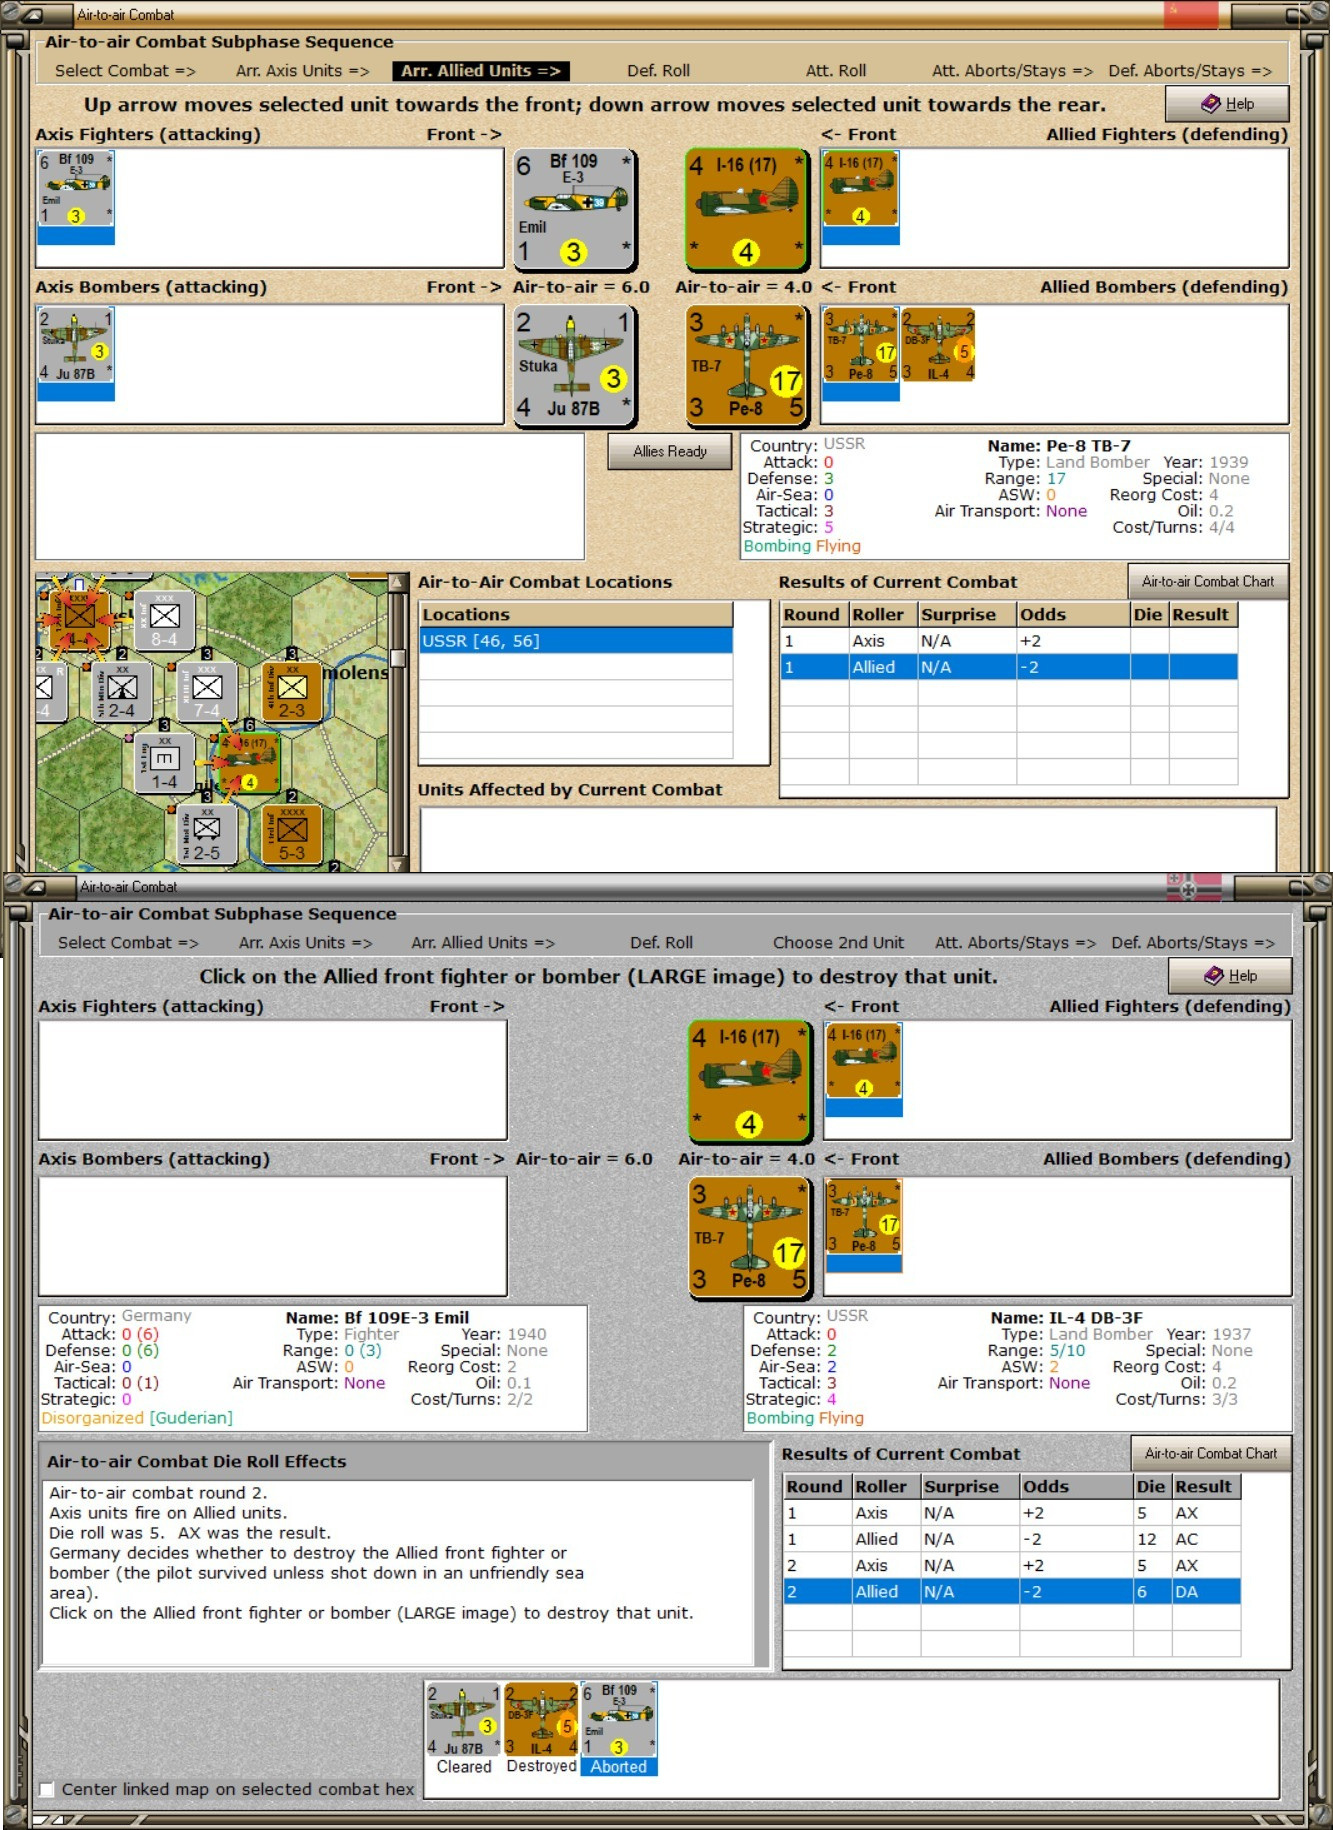This screenshot has width=1333, height=1830.
Task: Click Def. Aborts/Stays step in lower window
Action: tap(1193, 943)
